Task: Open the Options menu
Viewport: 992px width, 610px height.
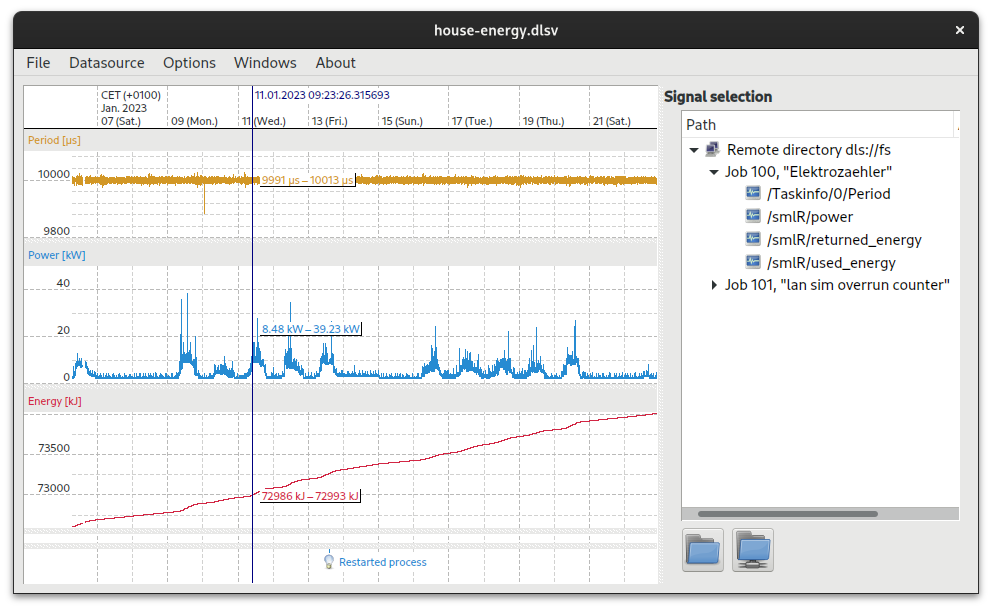Action: [x=189, y=62]
